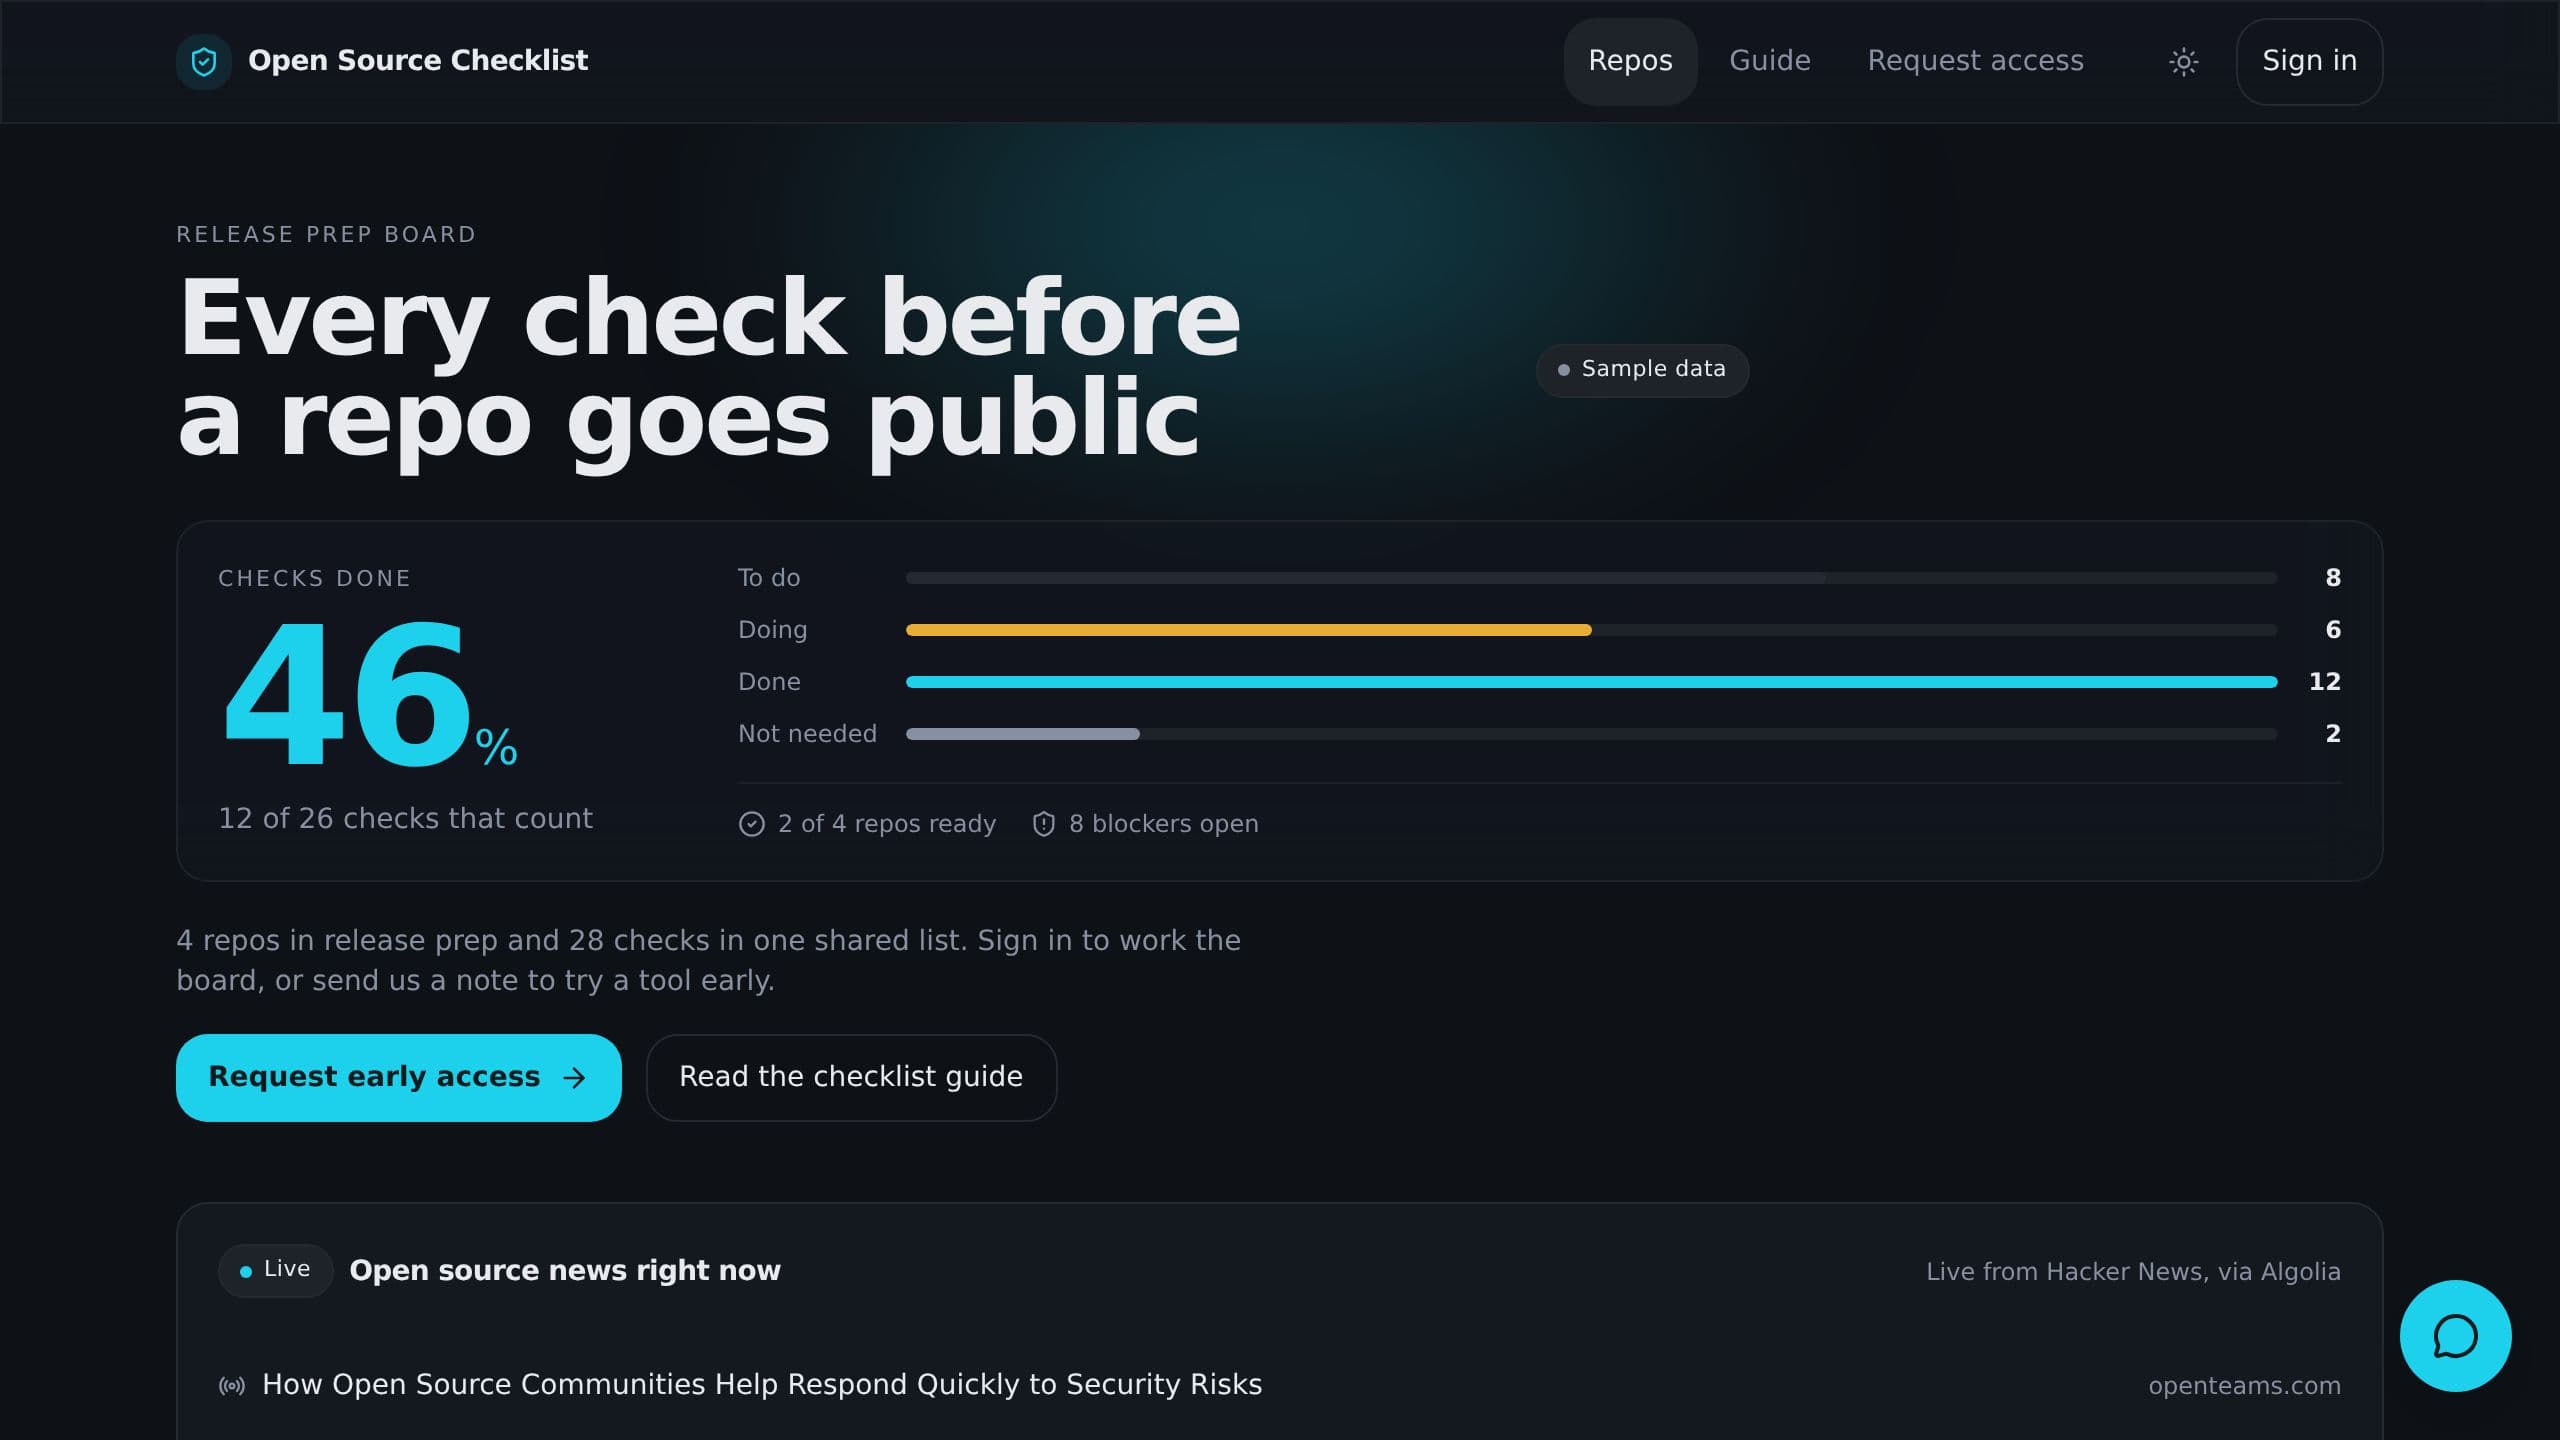Click '12 of 26 checks that count'

tap(405, 819)
